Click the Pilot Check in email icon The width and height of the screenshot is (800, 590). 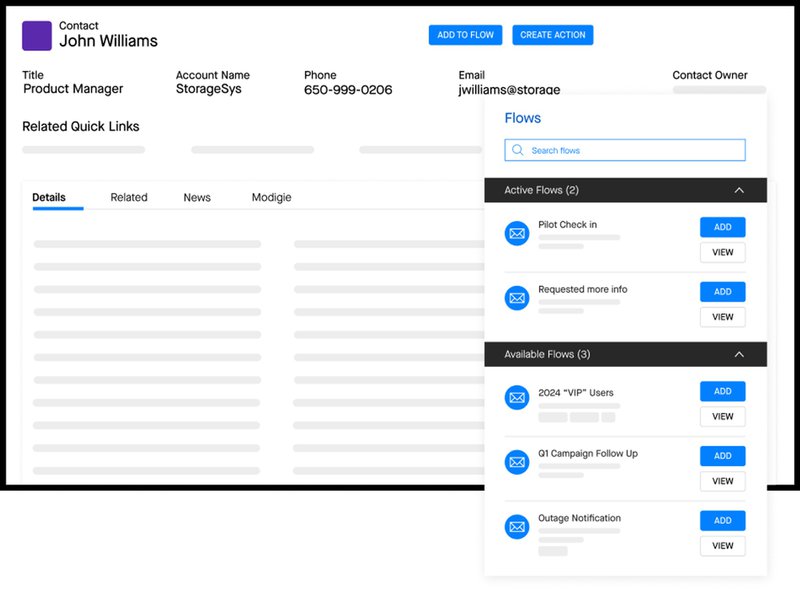pyautogui.click(x=517, y=233)
